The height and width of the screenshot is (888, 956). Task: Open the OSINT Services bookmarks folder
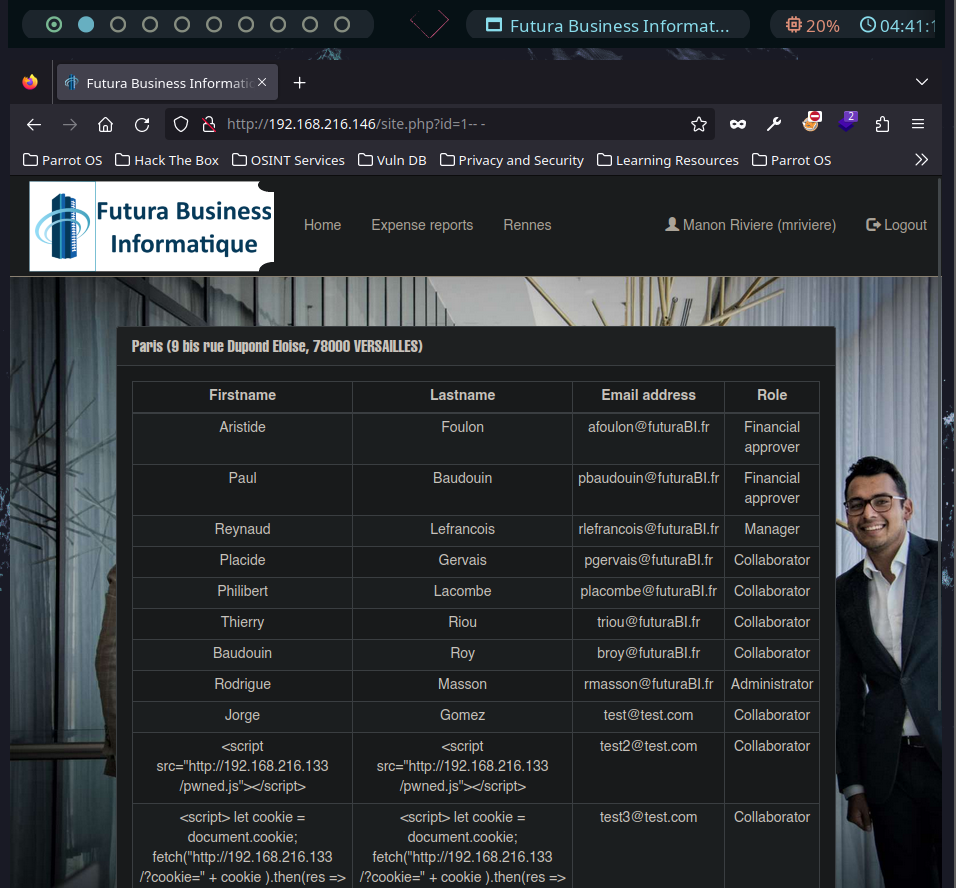click(x=288, y=160)
